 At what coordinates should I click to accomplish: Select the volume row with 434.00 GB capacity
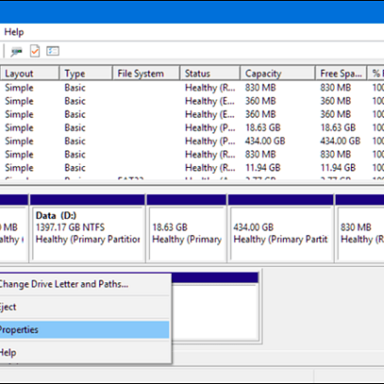(192, 141)
